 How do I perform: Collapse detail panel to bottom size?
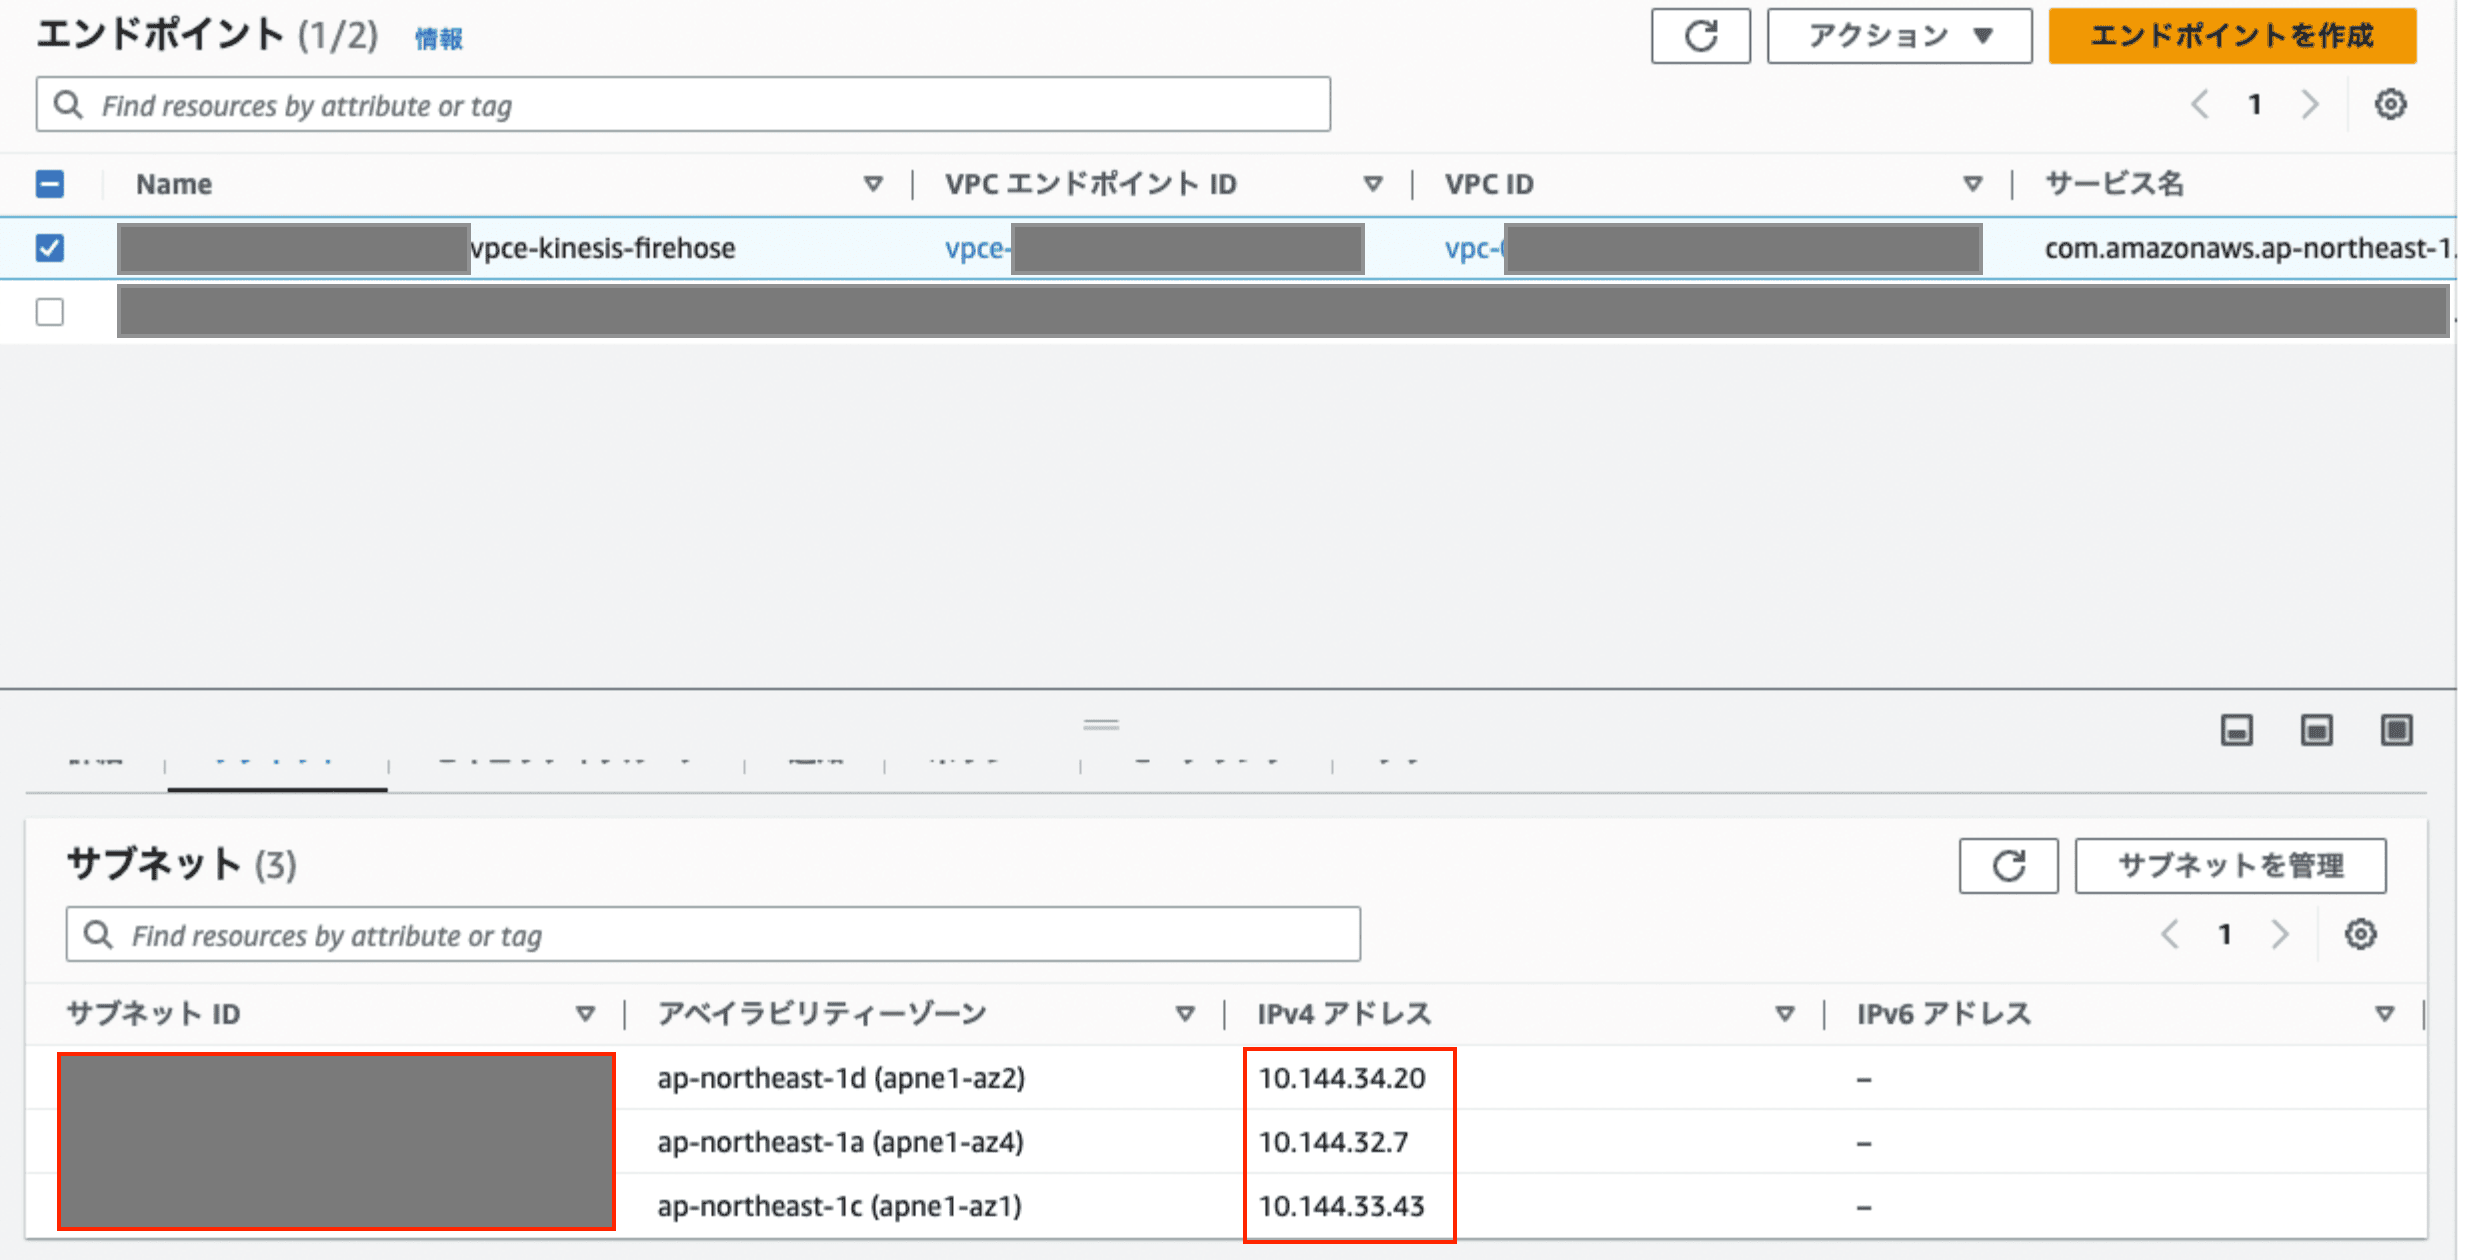2237,730
